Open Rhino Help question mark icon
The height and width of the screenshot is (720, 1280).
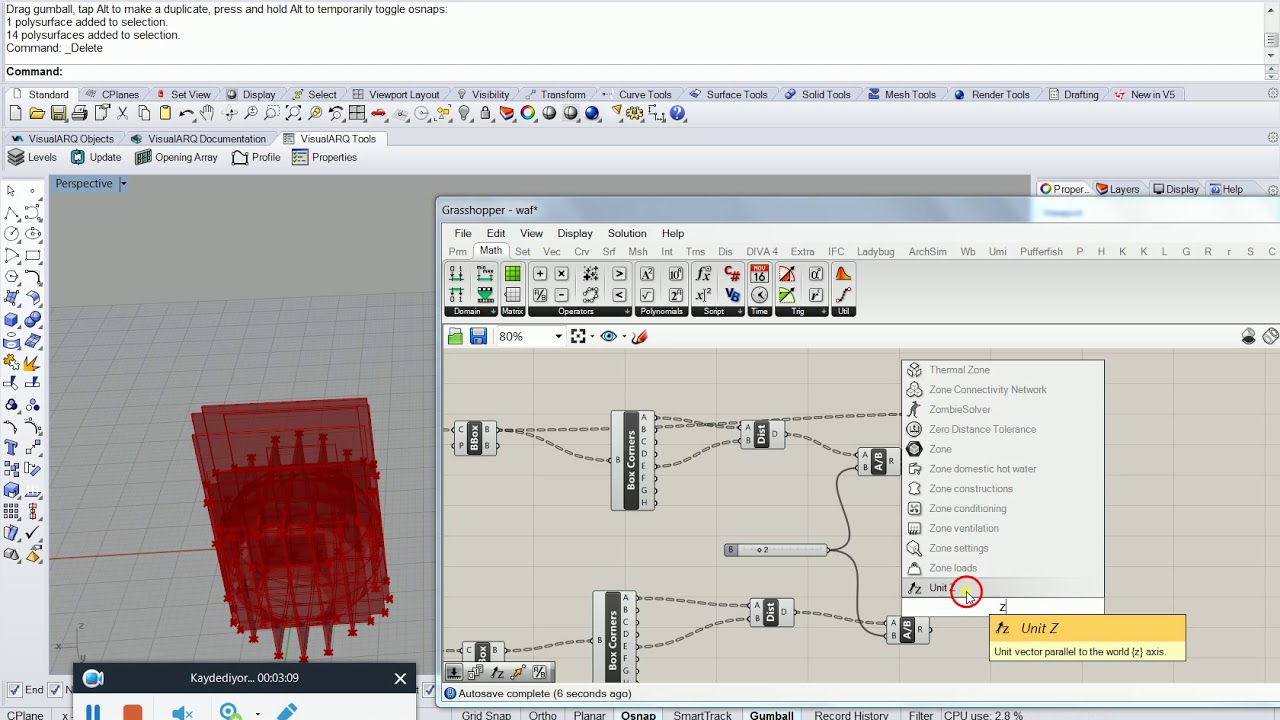(678, 114)
